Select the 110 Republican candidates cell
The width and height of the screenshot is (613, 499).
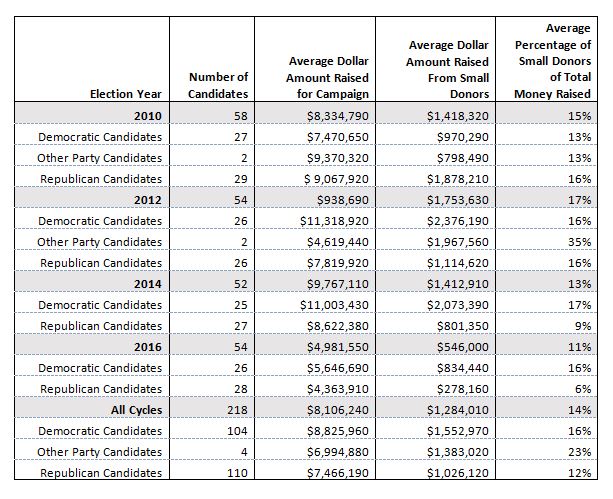(237, 473)
